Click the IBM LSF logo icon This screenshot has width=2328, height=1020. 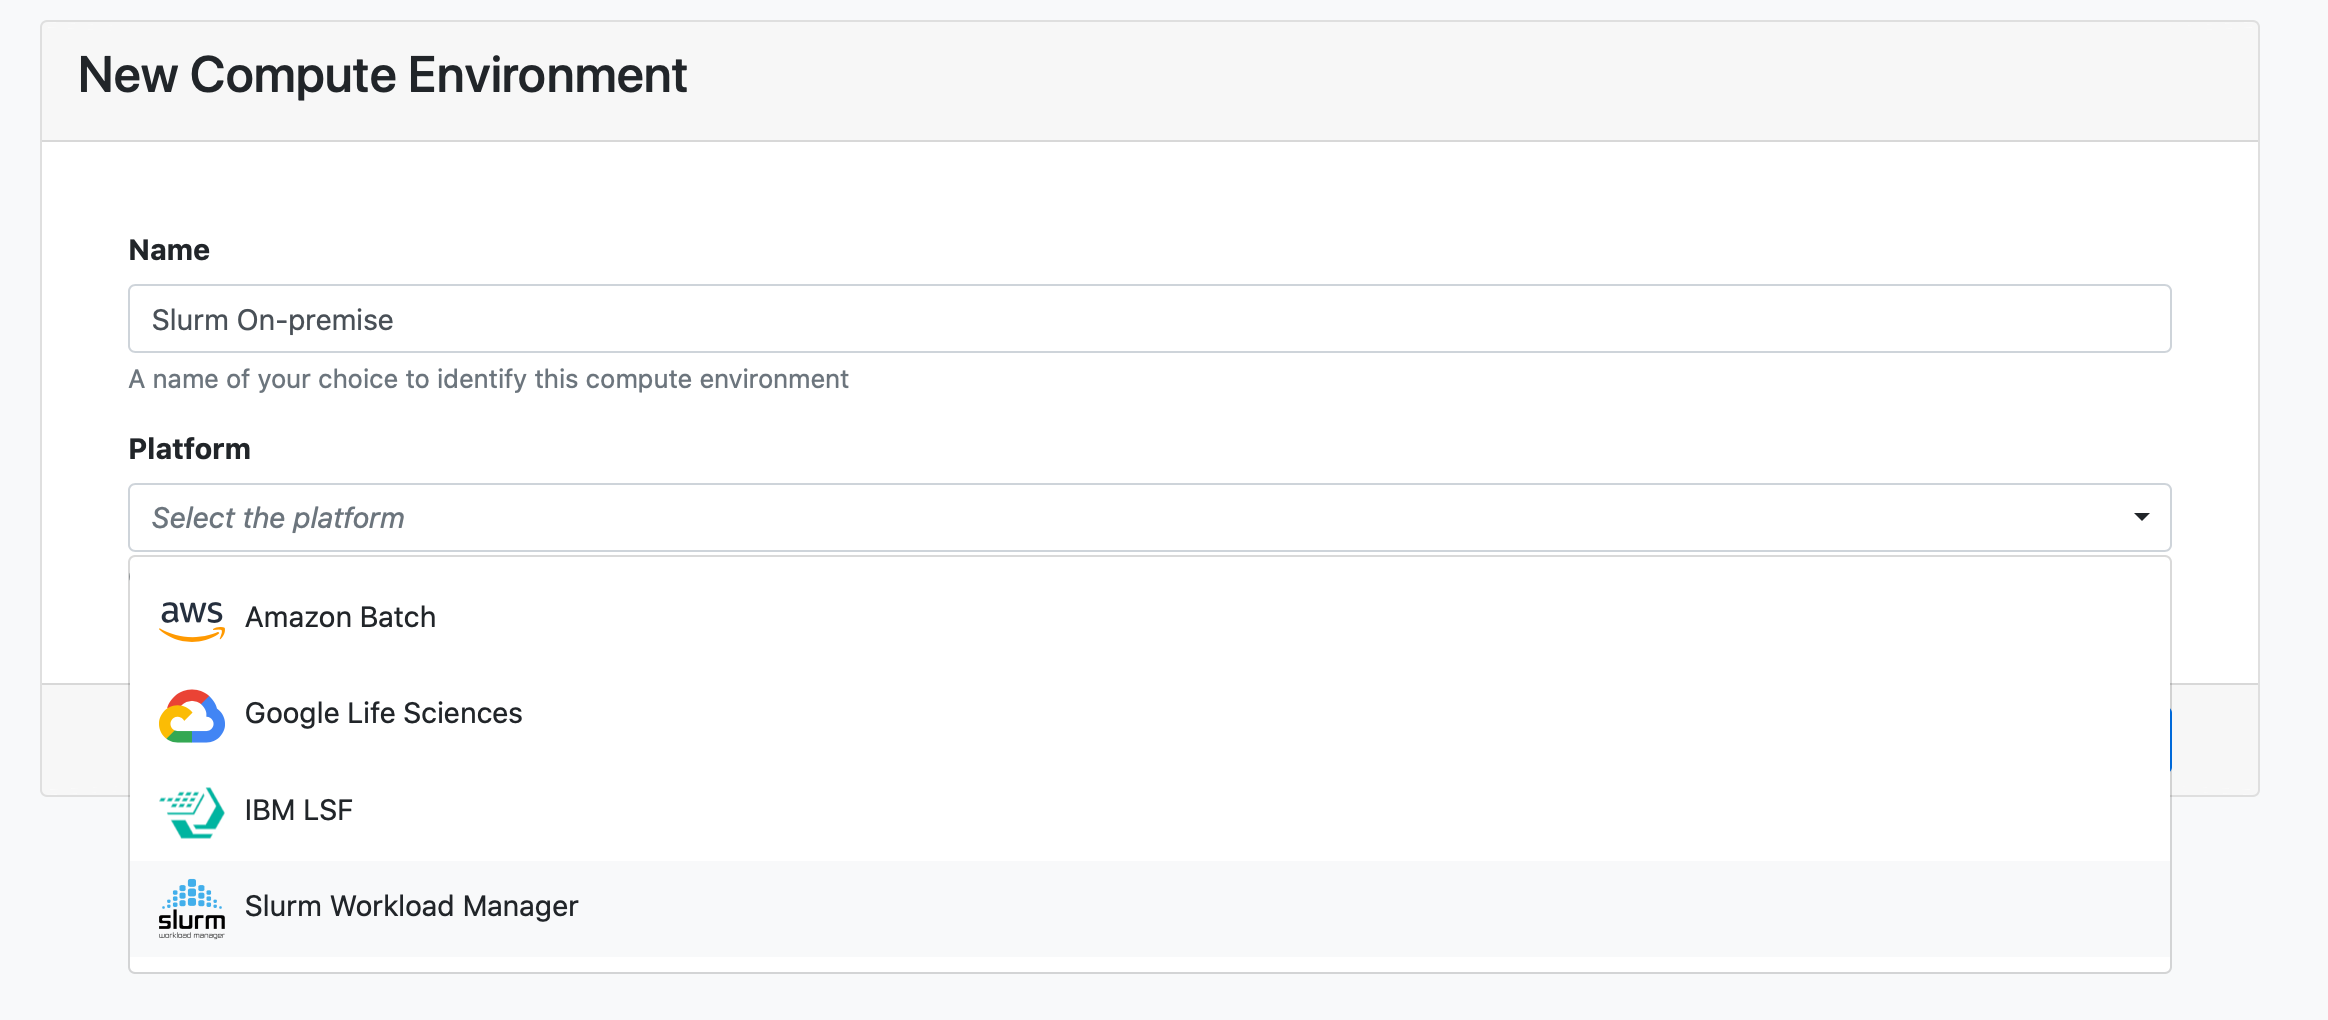point(192,811)
